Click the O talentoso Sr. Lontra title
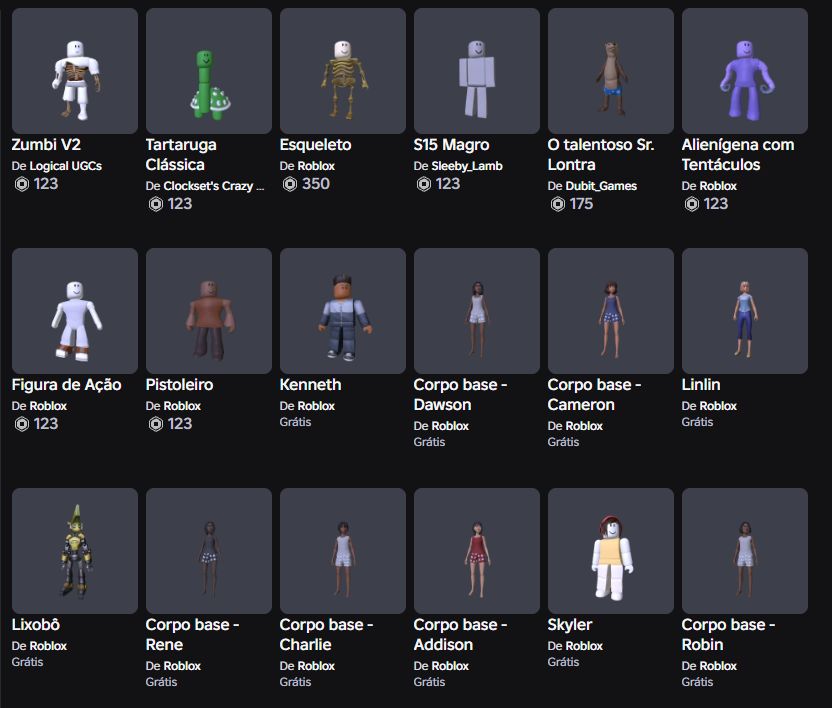Viewport: 832px width, 708px height. (601, 154)
